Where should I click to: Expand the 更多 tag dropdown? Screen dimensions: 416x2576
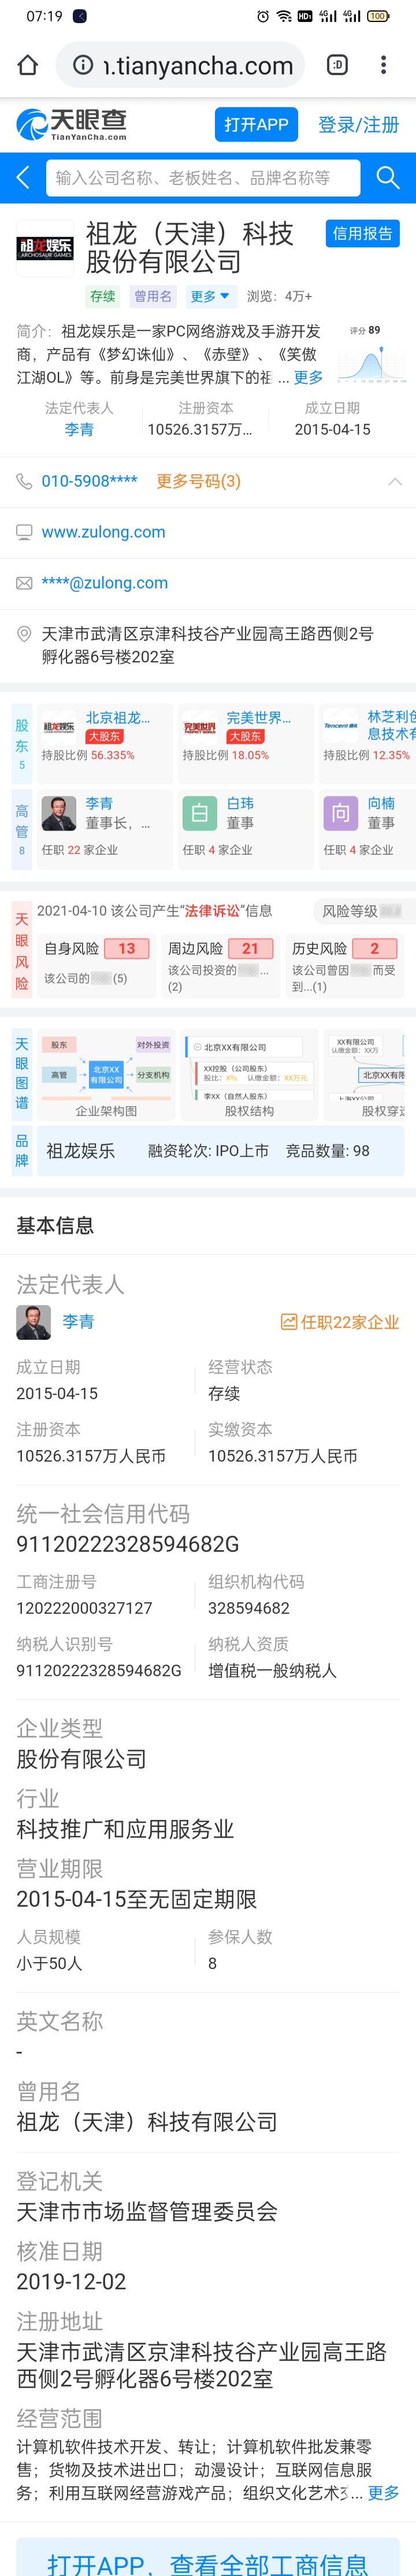210,297
